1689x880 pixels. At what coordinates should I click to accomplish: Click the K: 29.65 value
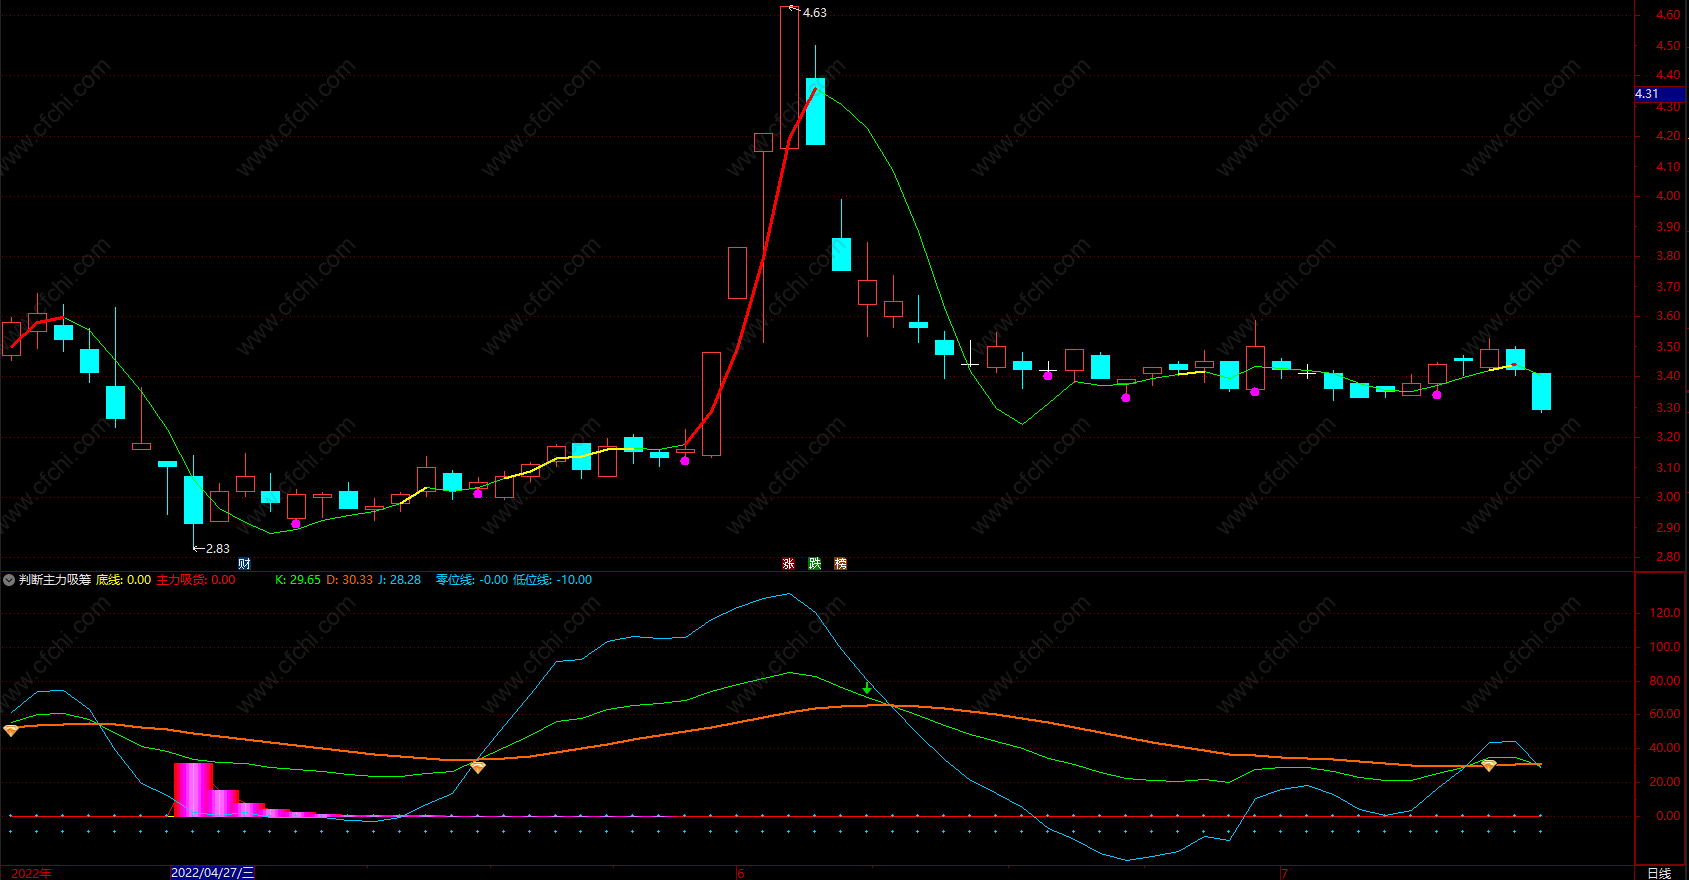pos(298,580)
